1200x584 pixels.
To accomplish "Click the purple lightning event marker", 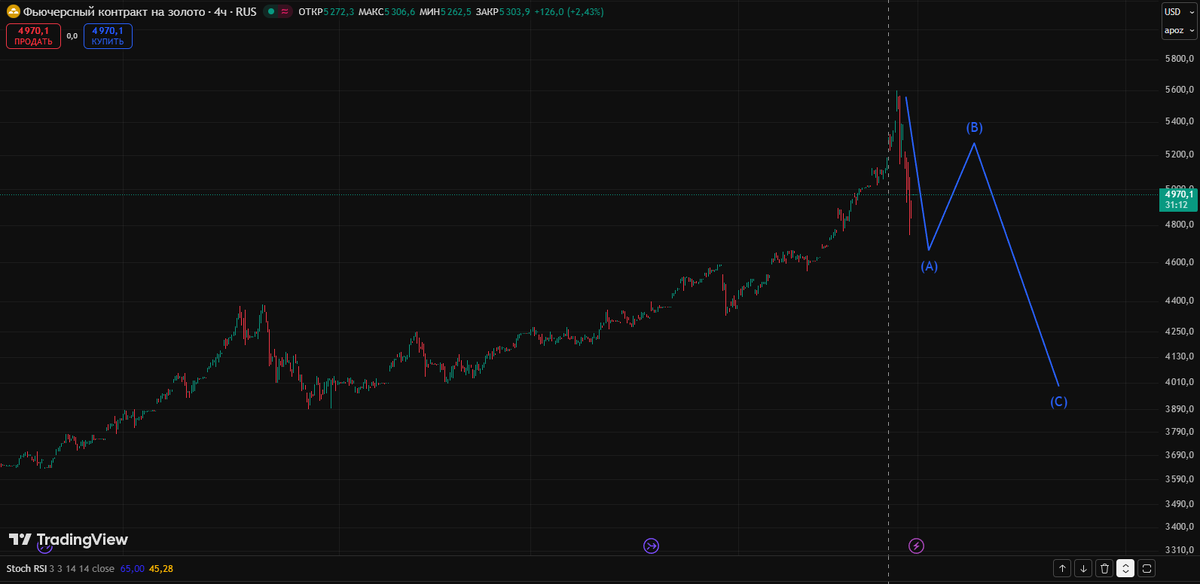I will click(916, 545).
